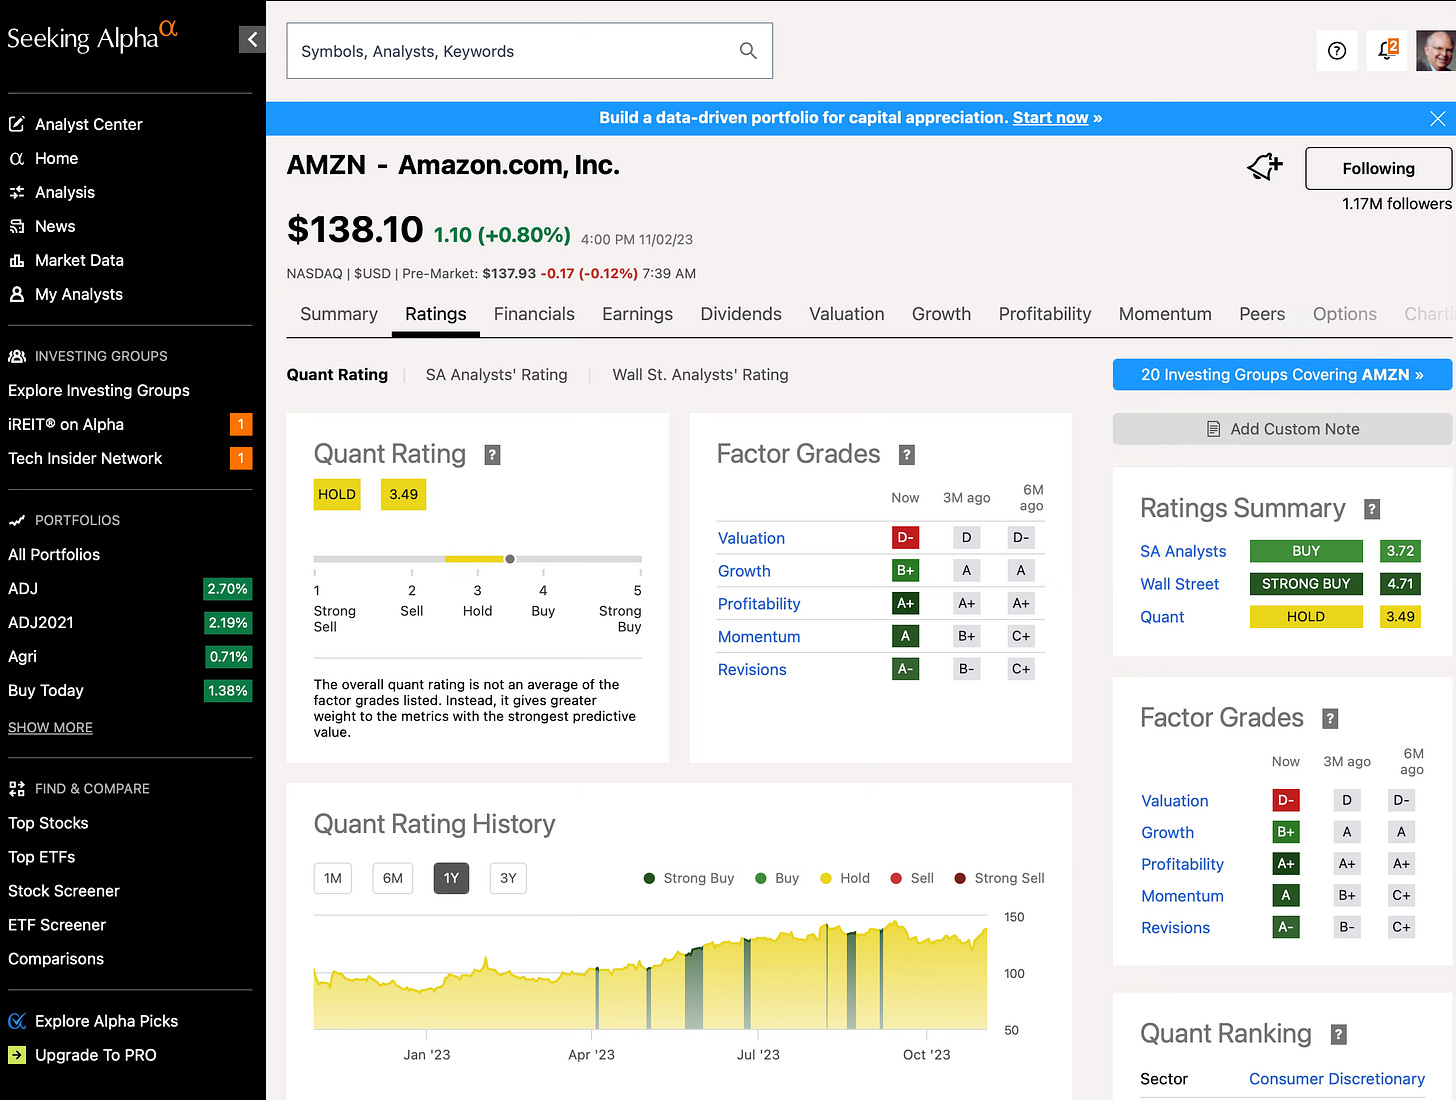The width and height of the screenshot is (1456, 1100).
Task: Switch to the Valuation tab
Action: [847, 314]
